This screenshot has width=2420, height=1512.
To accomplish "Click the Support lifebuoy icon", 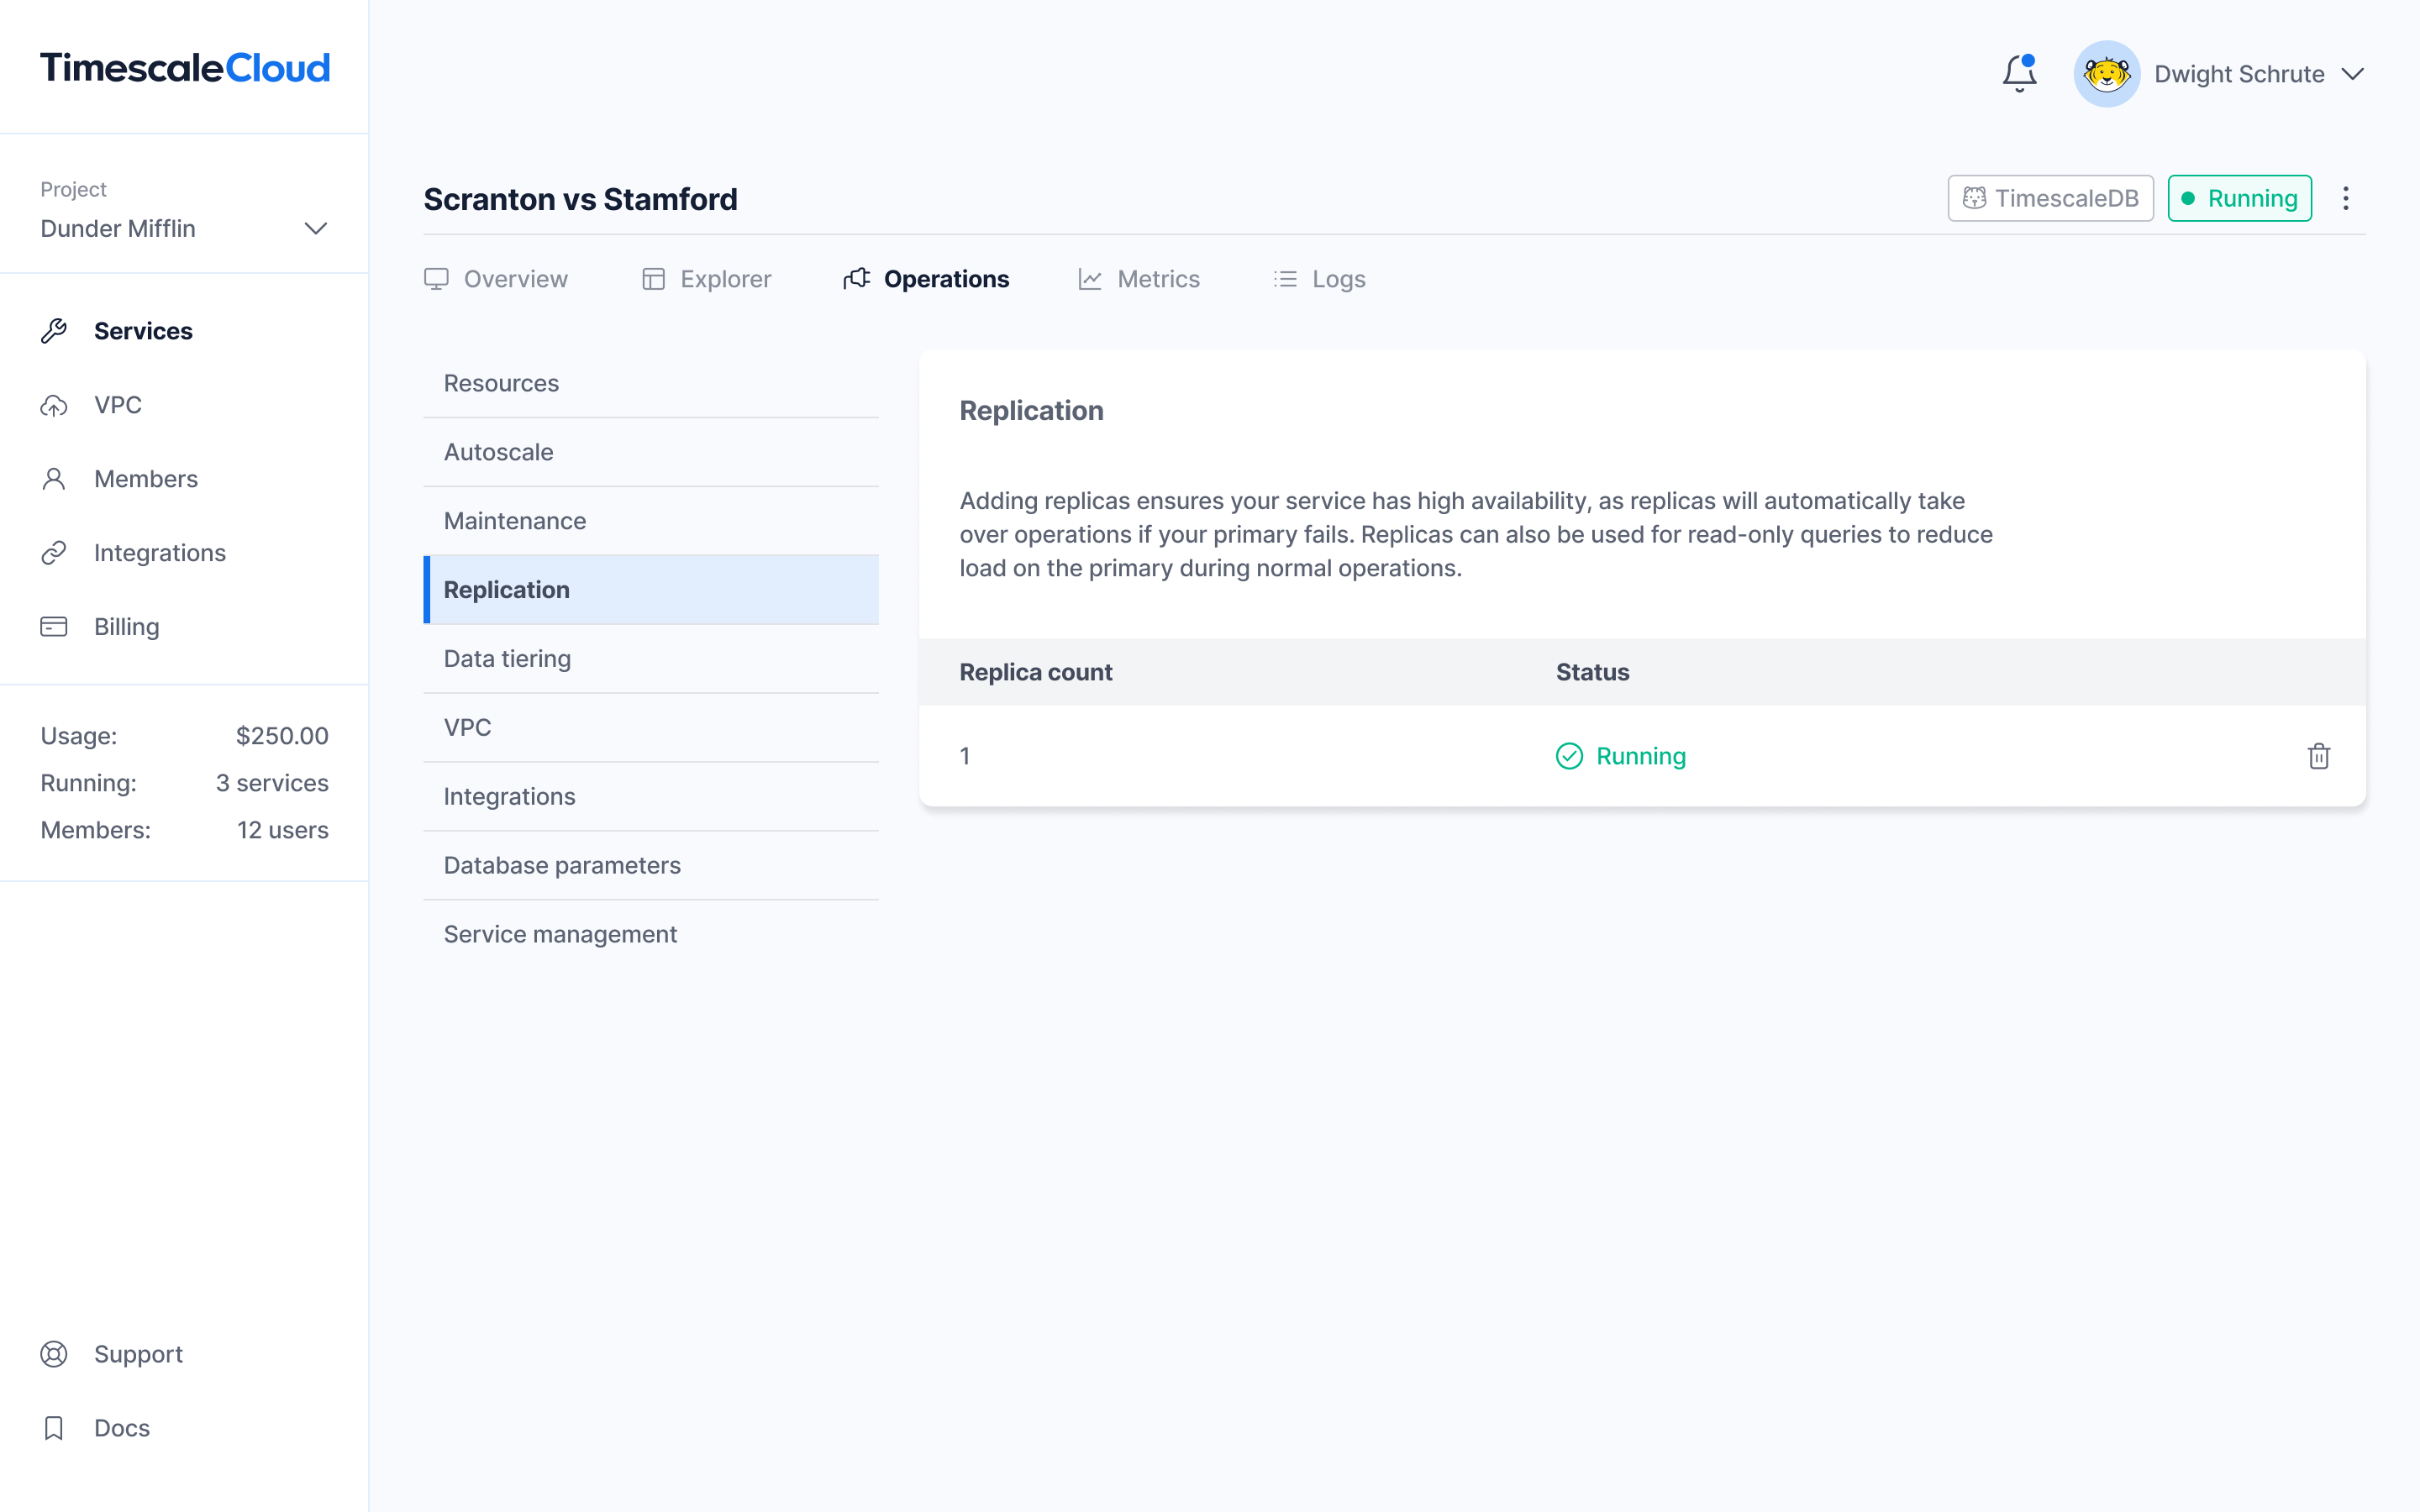I will [x=54, y=1354].
